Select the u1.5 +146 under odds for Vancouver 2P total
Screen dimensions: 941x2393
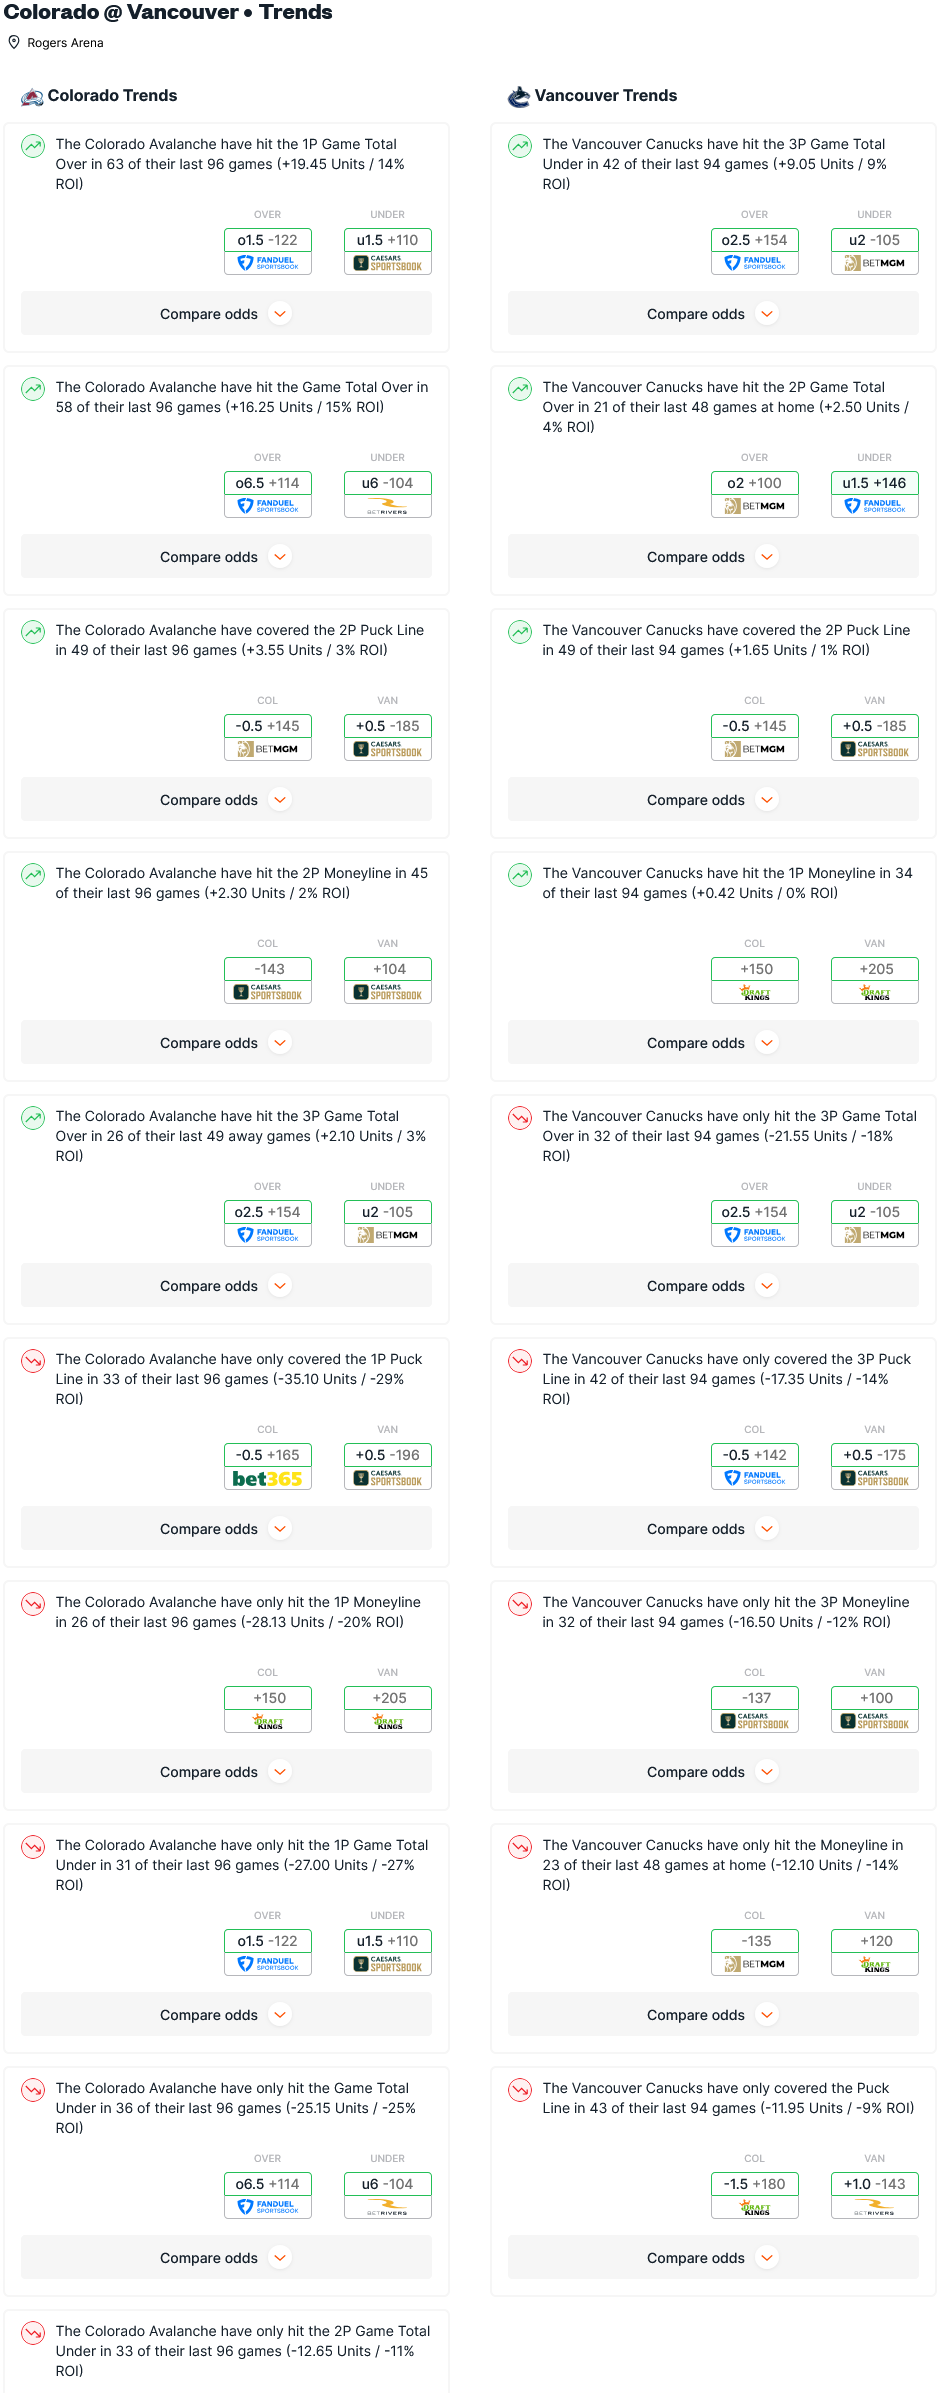[x=875, y=483]
